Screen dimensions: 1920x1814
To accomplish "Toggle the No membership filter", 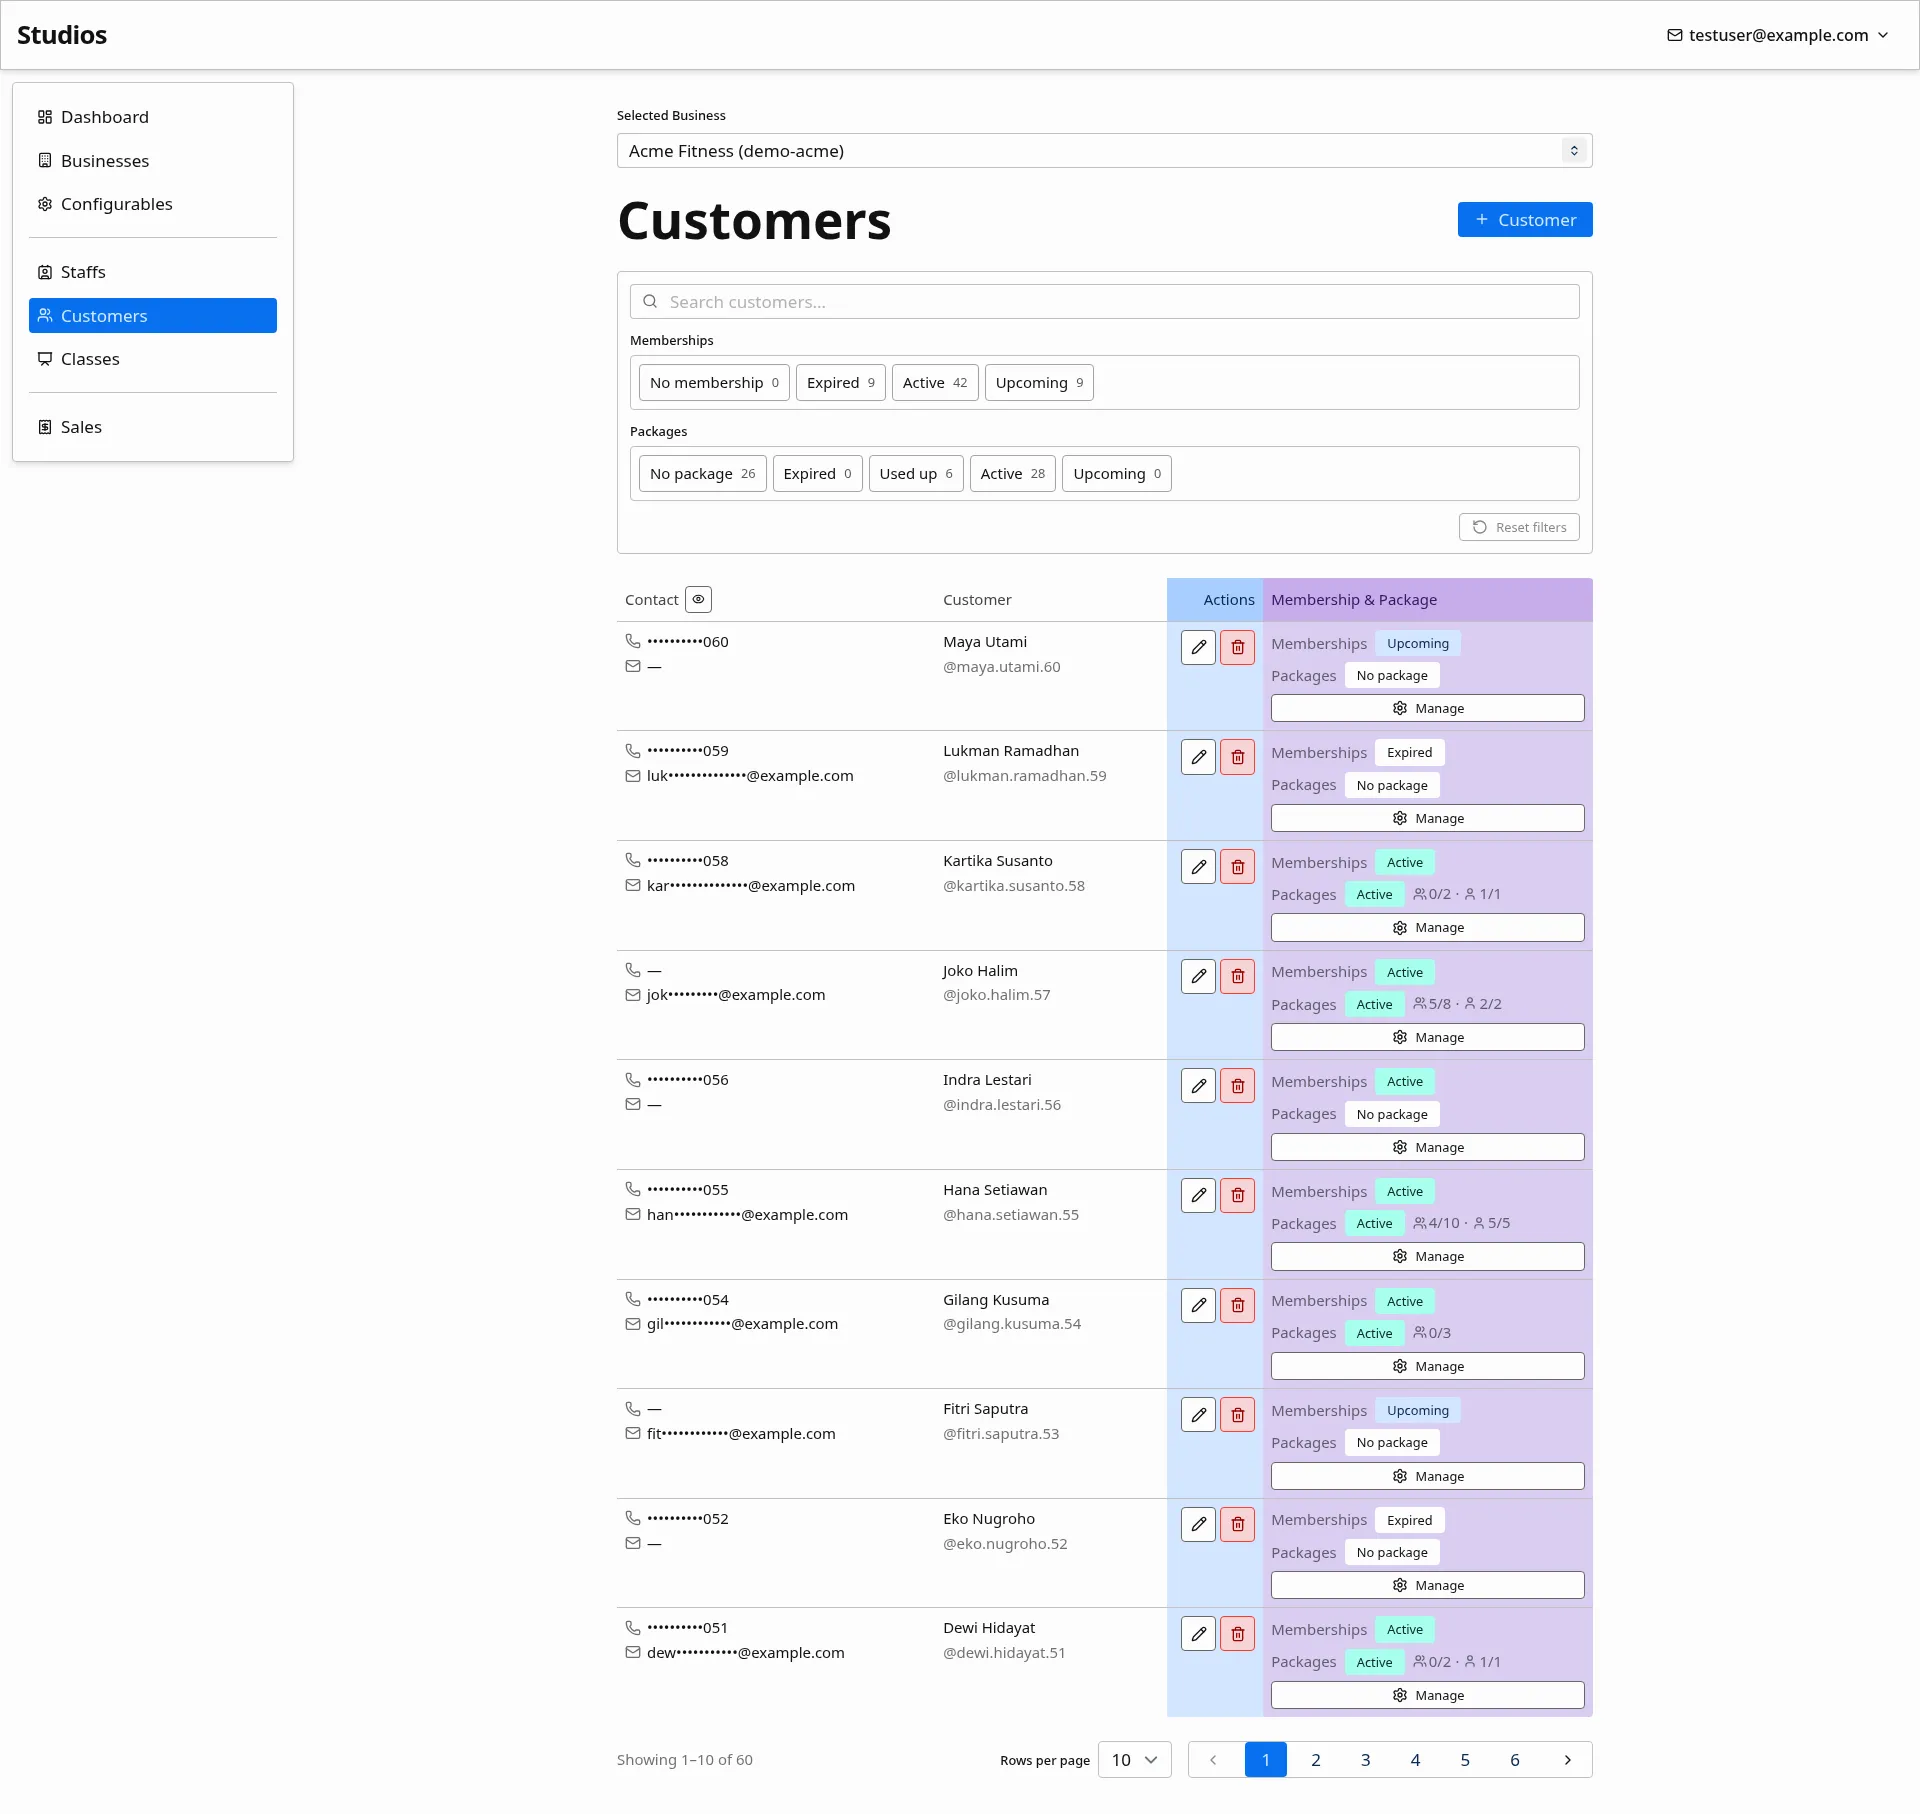I will point(714,382).
